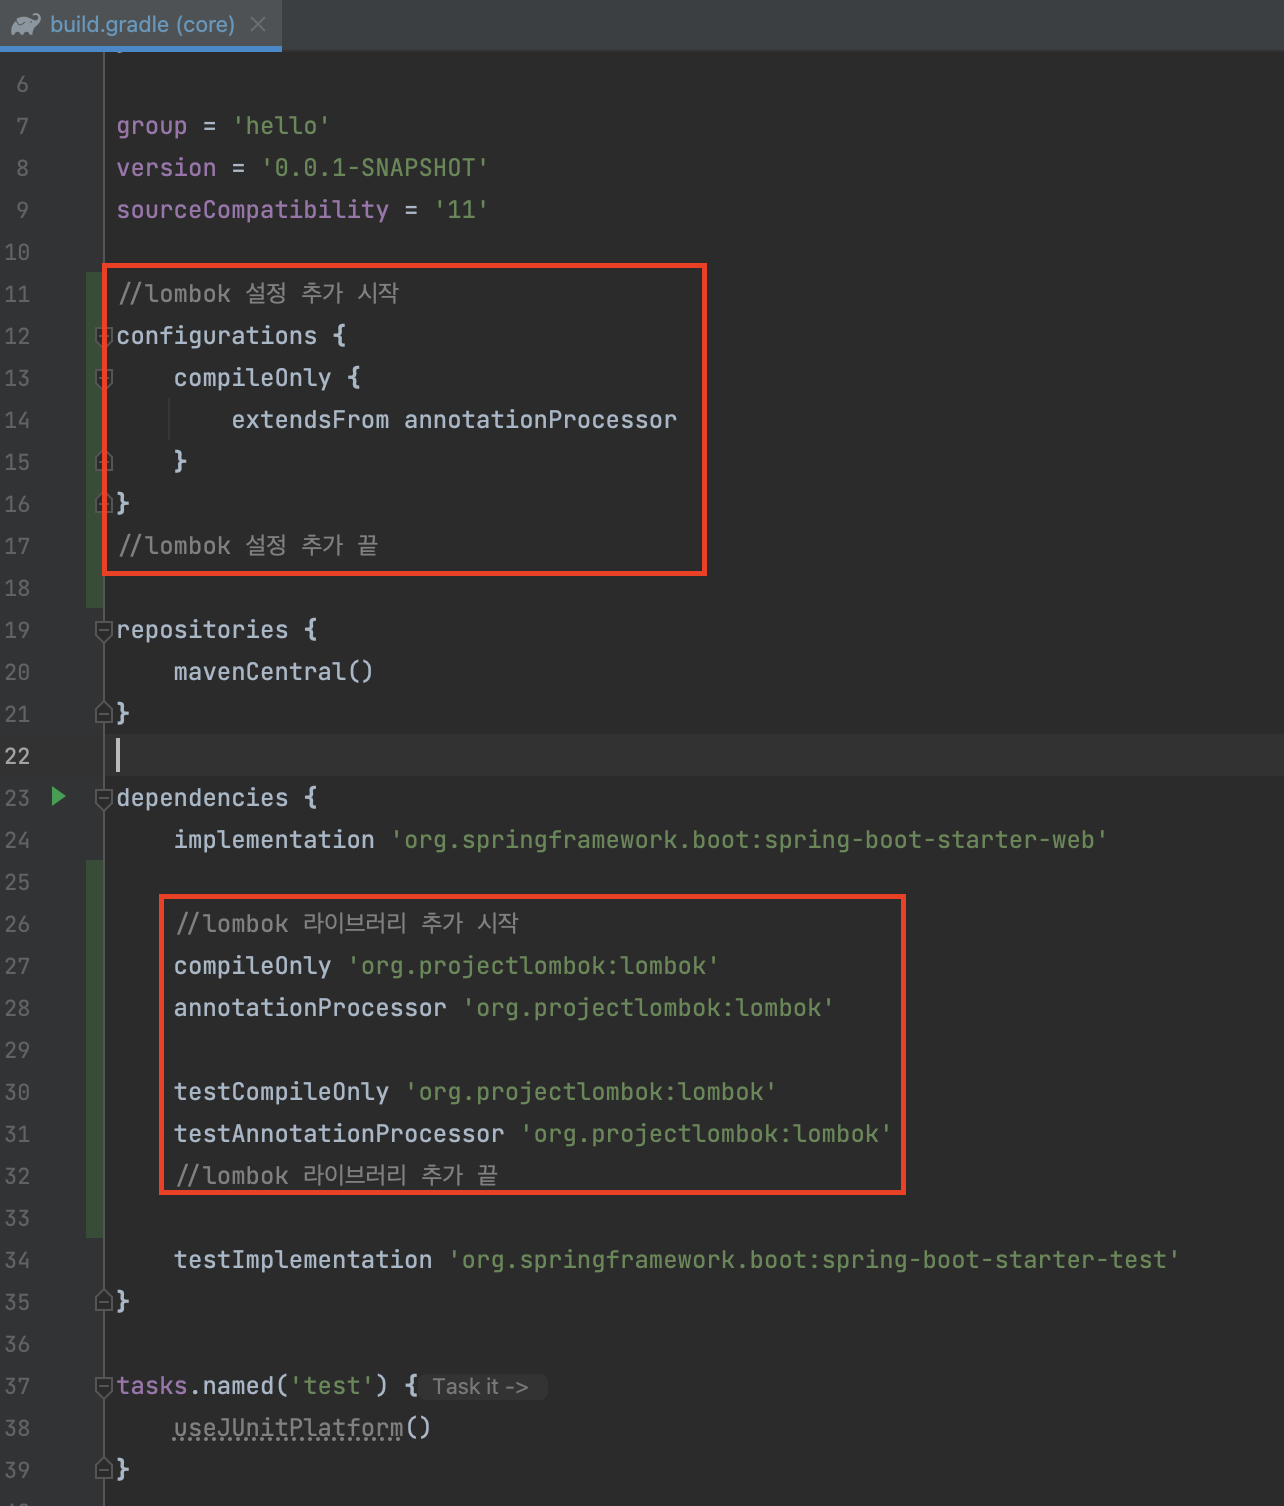This screenshot has width=1284, height=1506.
Task: Click the implementation keyword on line 24
Action: click(x=274, y=840)
